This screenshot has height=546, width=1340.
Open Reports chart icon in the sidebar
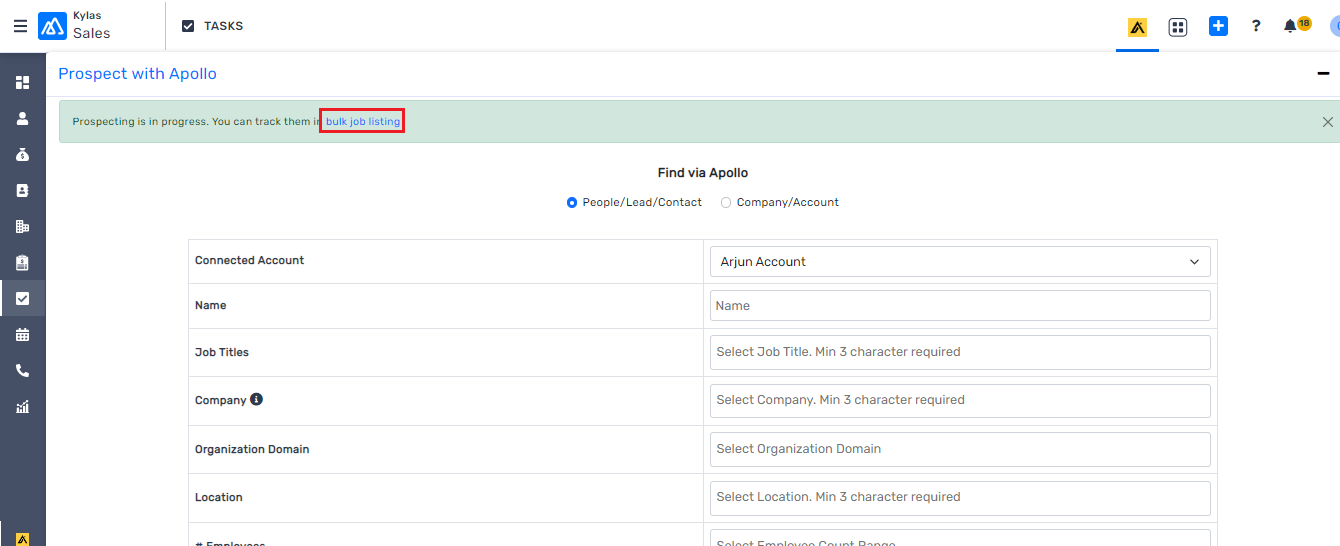pyautogui.click(x=22, y=406)
